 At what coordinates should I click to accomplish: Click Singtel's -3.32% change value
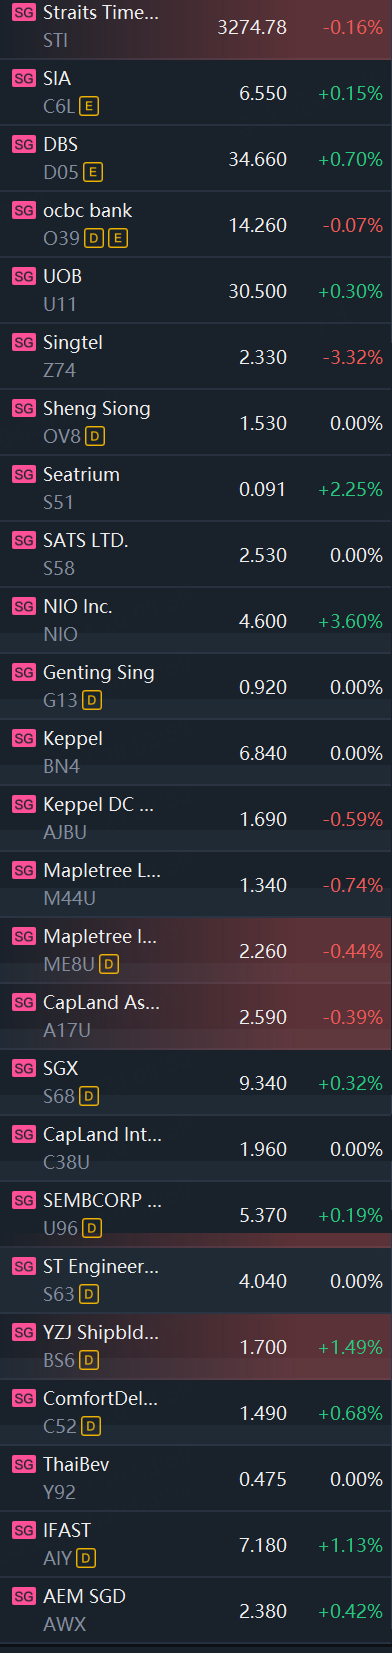tap(352, 357)
